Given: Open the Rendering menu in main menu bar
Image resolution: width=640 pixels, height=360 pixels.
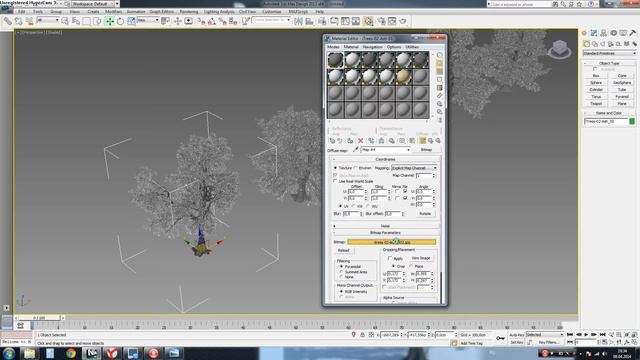Looking at the screenshot, I should [x=189, y=12].
